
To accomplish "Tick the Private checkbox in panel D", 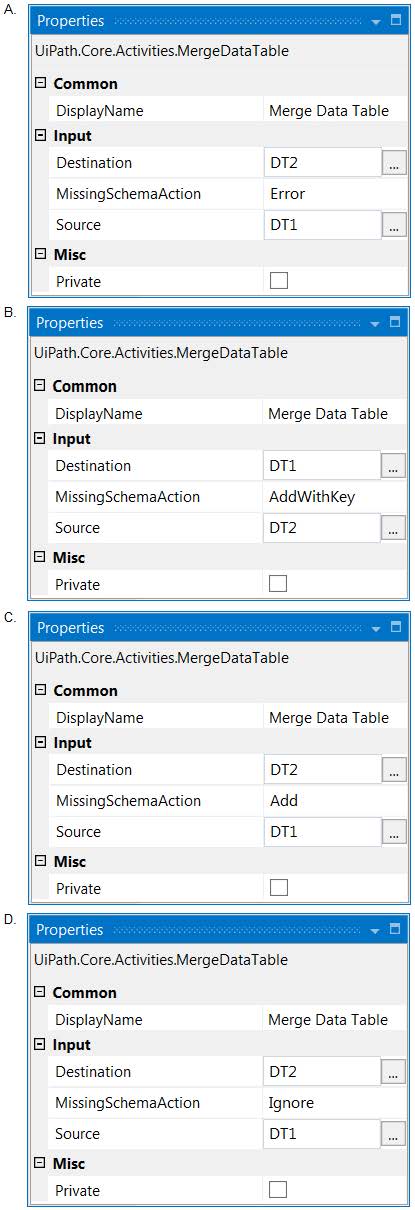I will click(278, 1190).
